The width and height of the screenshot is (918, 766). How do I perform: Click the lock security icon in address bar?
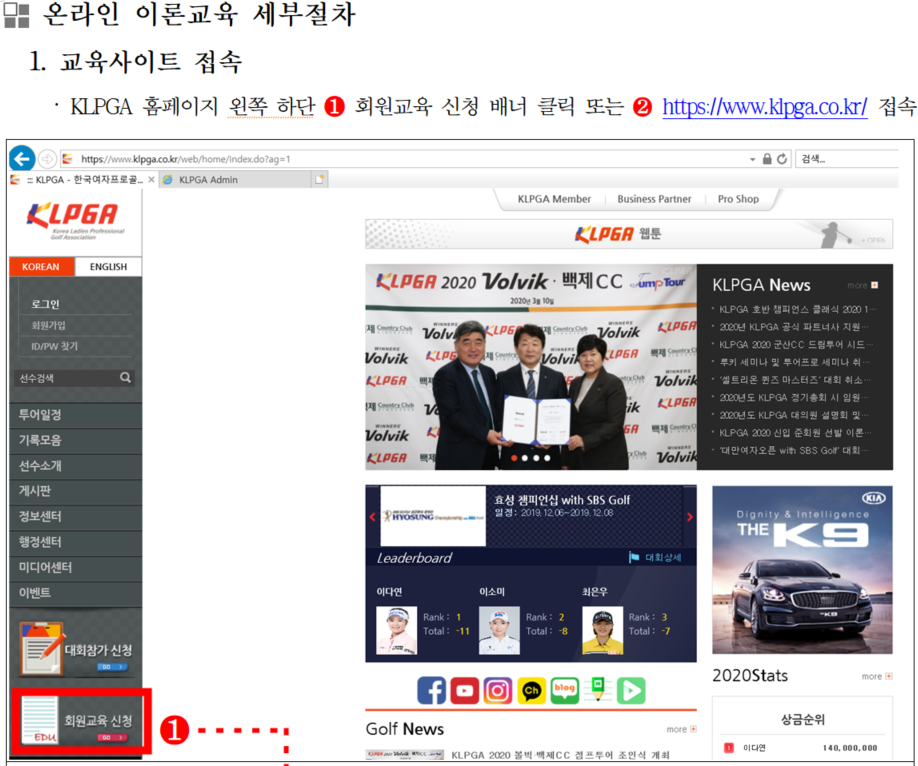767,159
